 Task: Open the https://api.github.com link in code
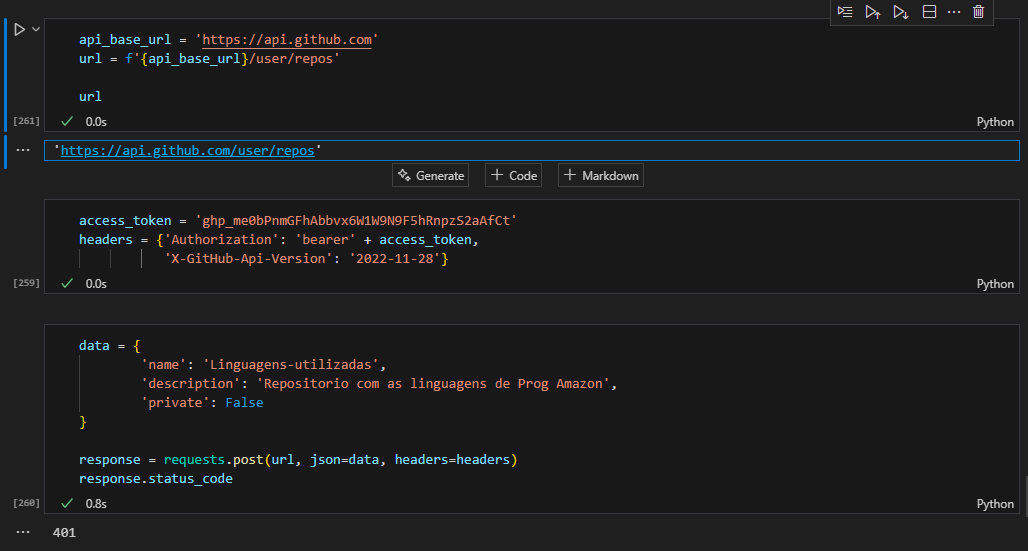click(287, 40)
